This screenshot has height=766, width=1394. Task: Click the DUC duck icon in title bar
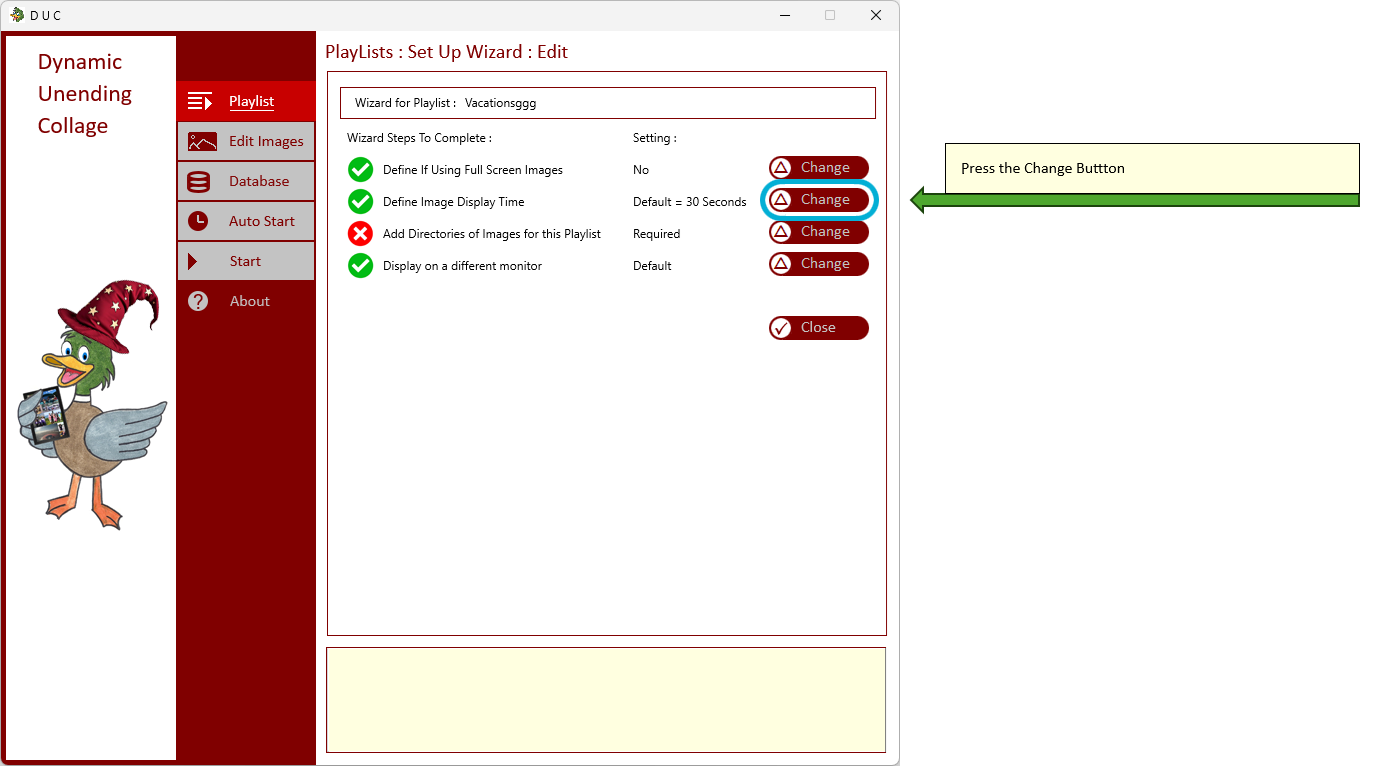pos(17,15)
